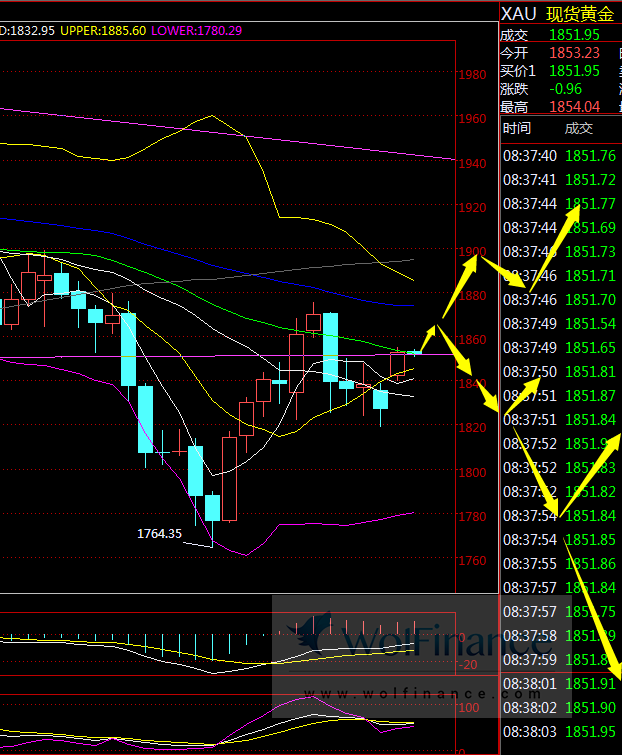The image size is (622, 755).
Task: Click the 成交 column header in tick list
Action: (x=578, y=128)
